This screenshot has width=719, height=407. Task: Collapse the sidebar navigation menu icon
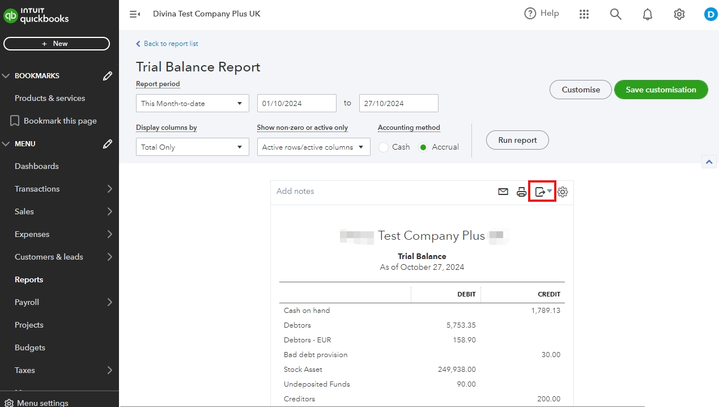[x=135, y=14]
